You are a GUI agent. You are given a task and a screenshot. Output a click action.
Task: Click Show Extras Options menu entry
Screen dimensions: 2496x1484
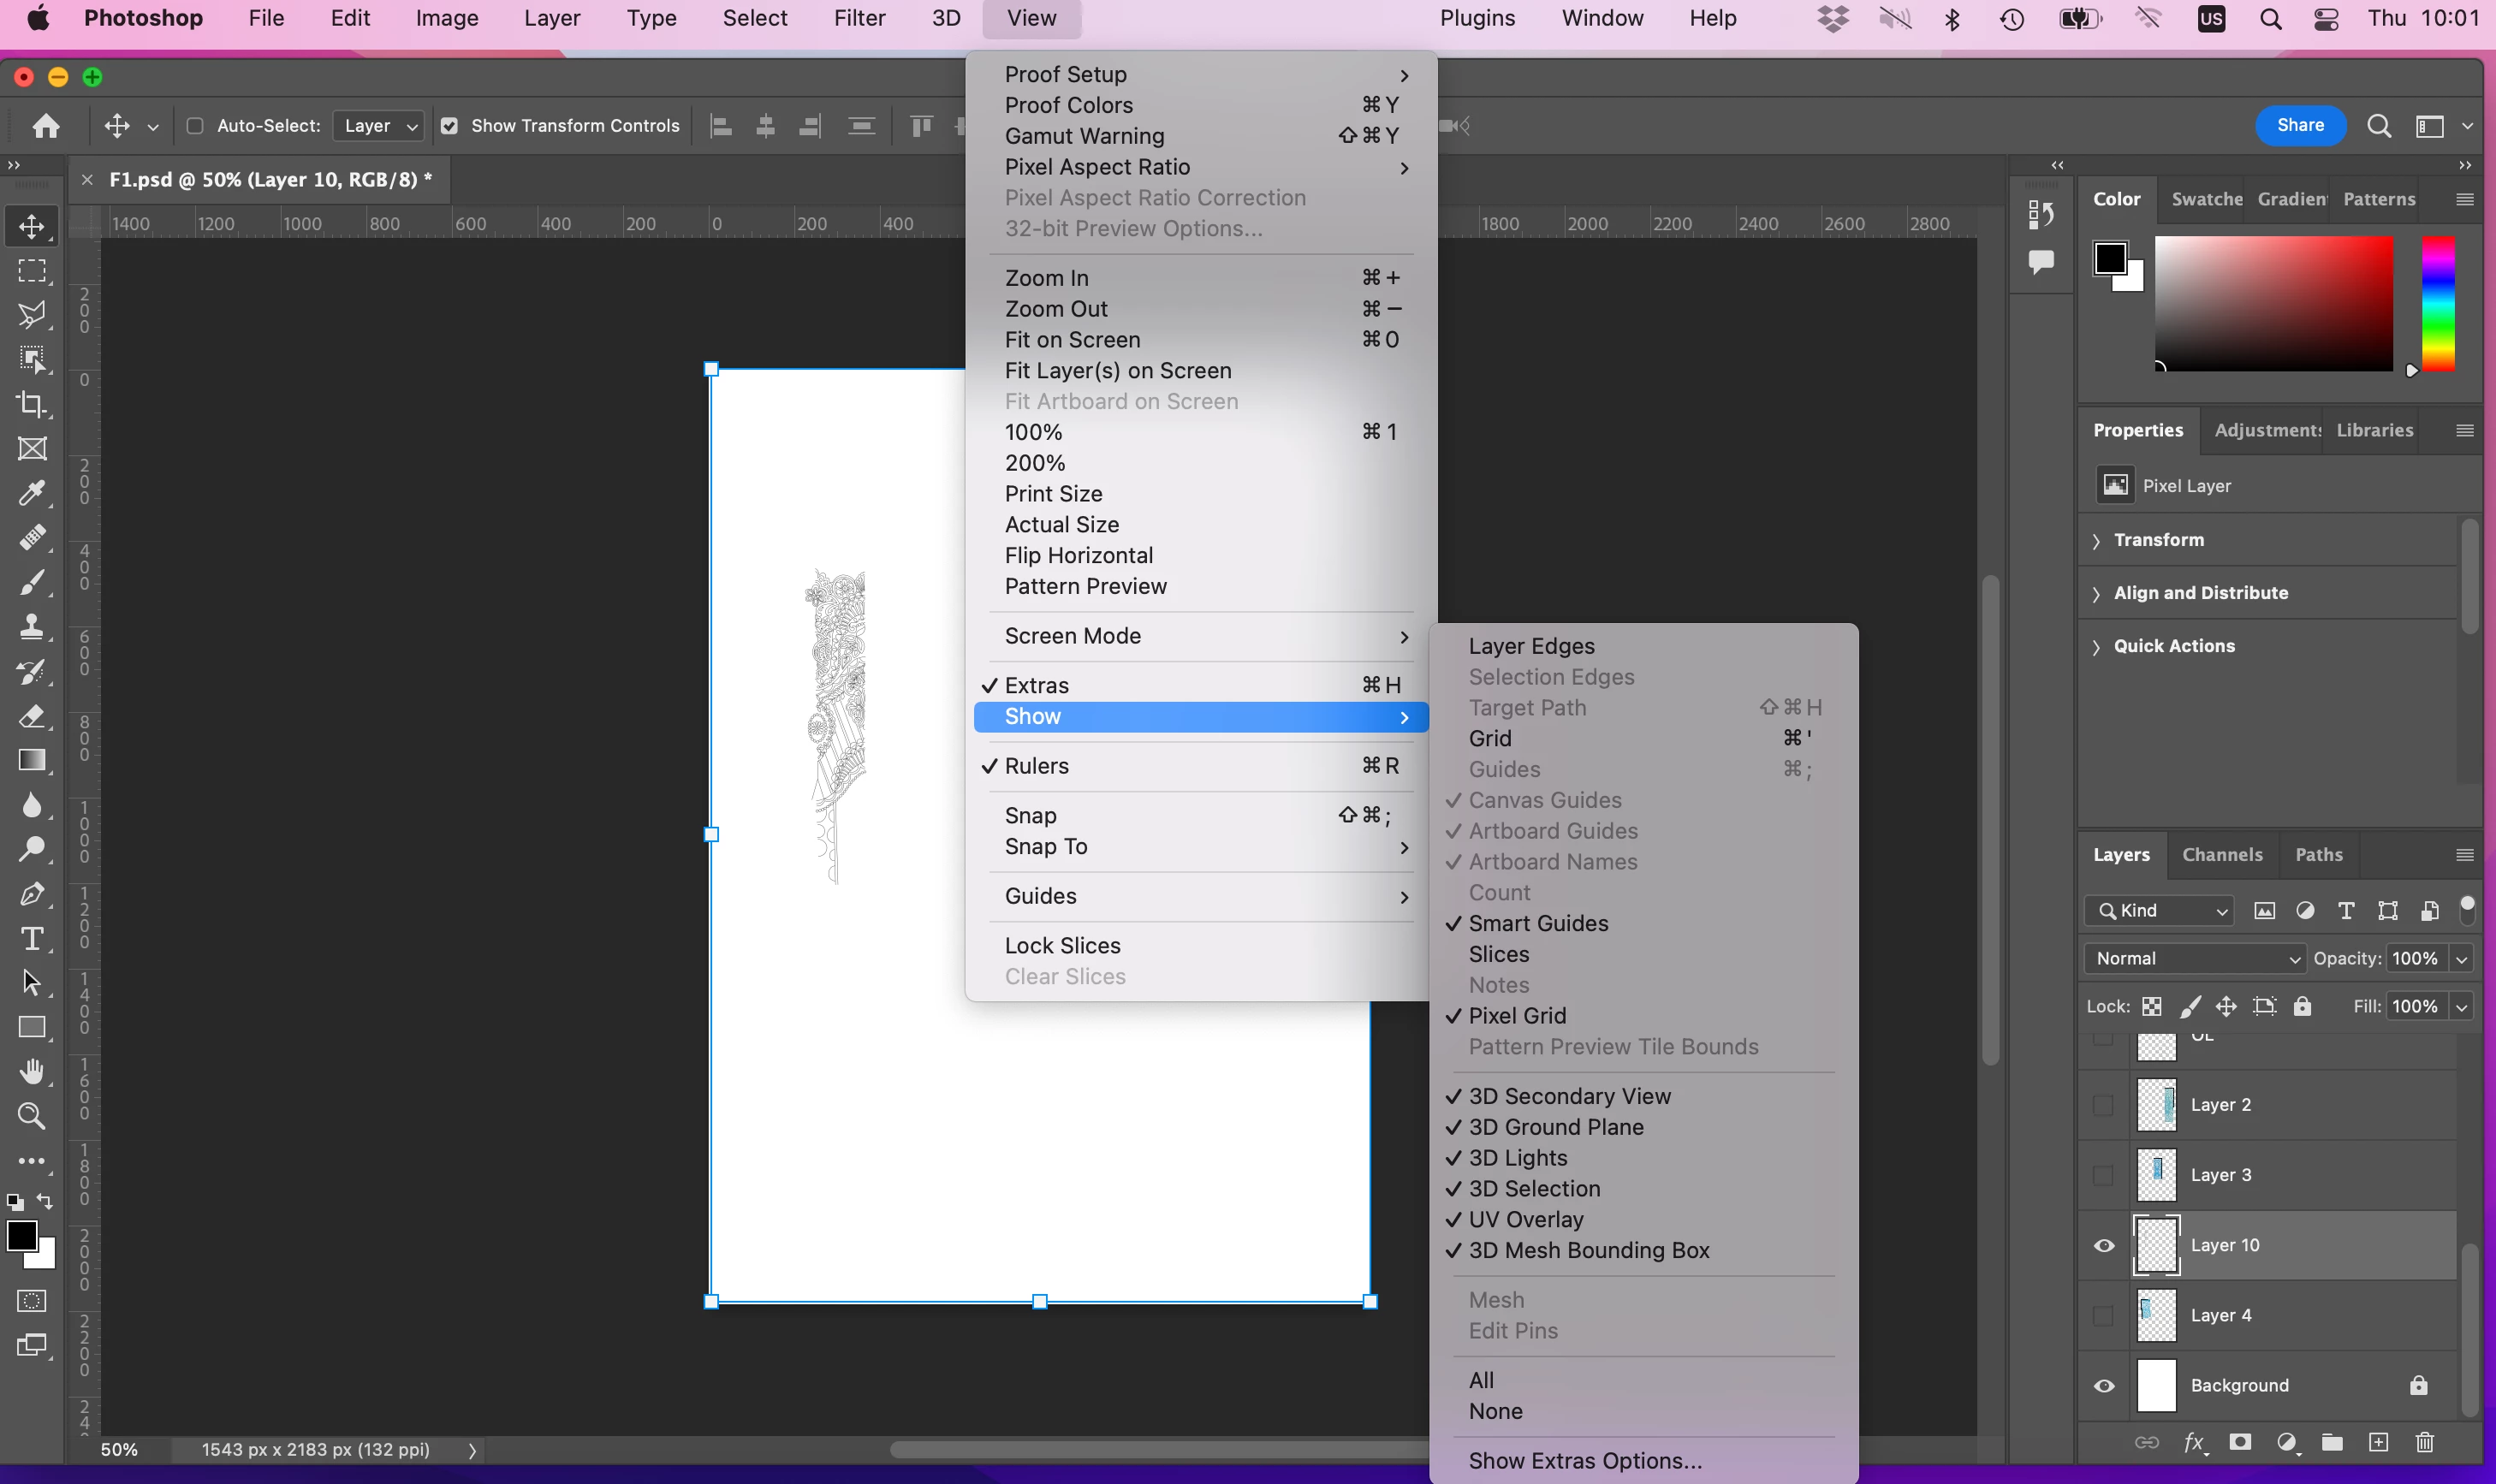coord(1585,1461)
